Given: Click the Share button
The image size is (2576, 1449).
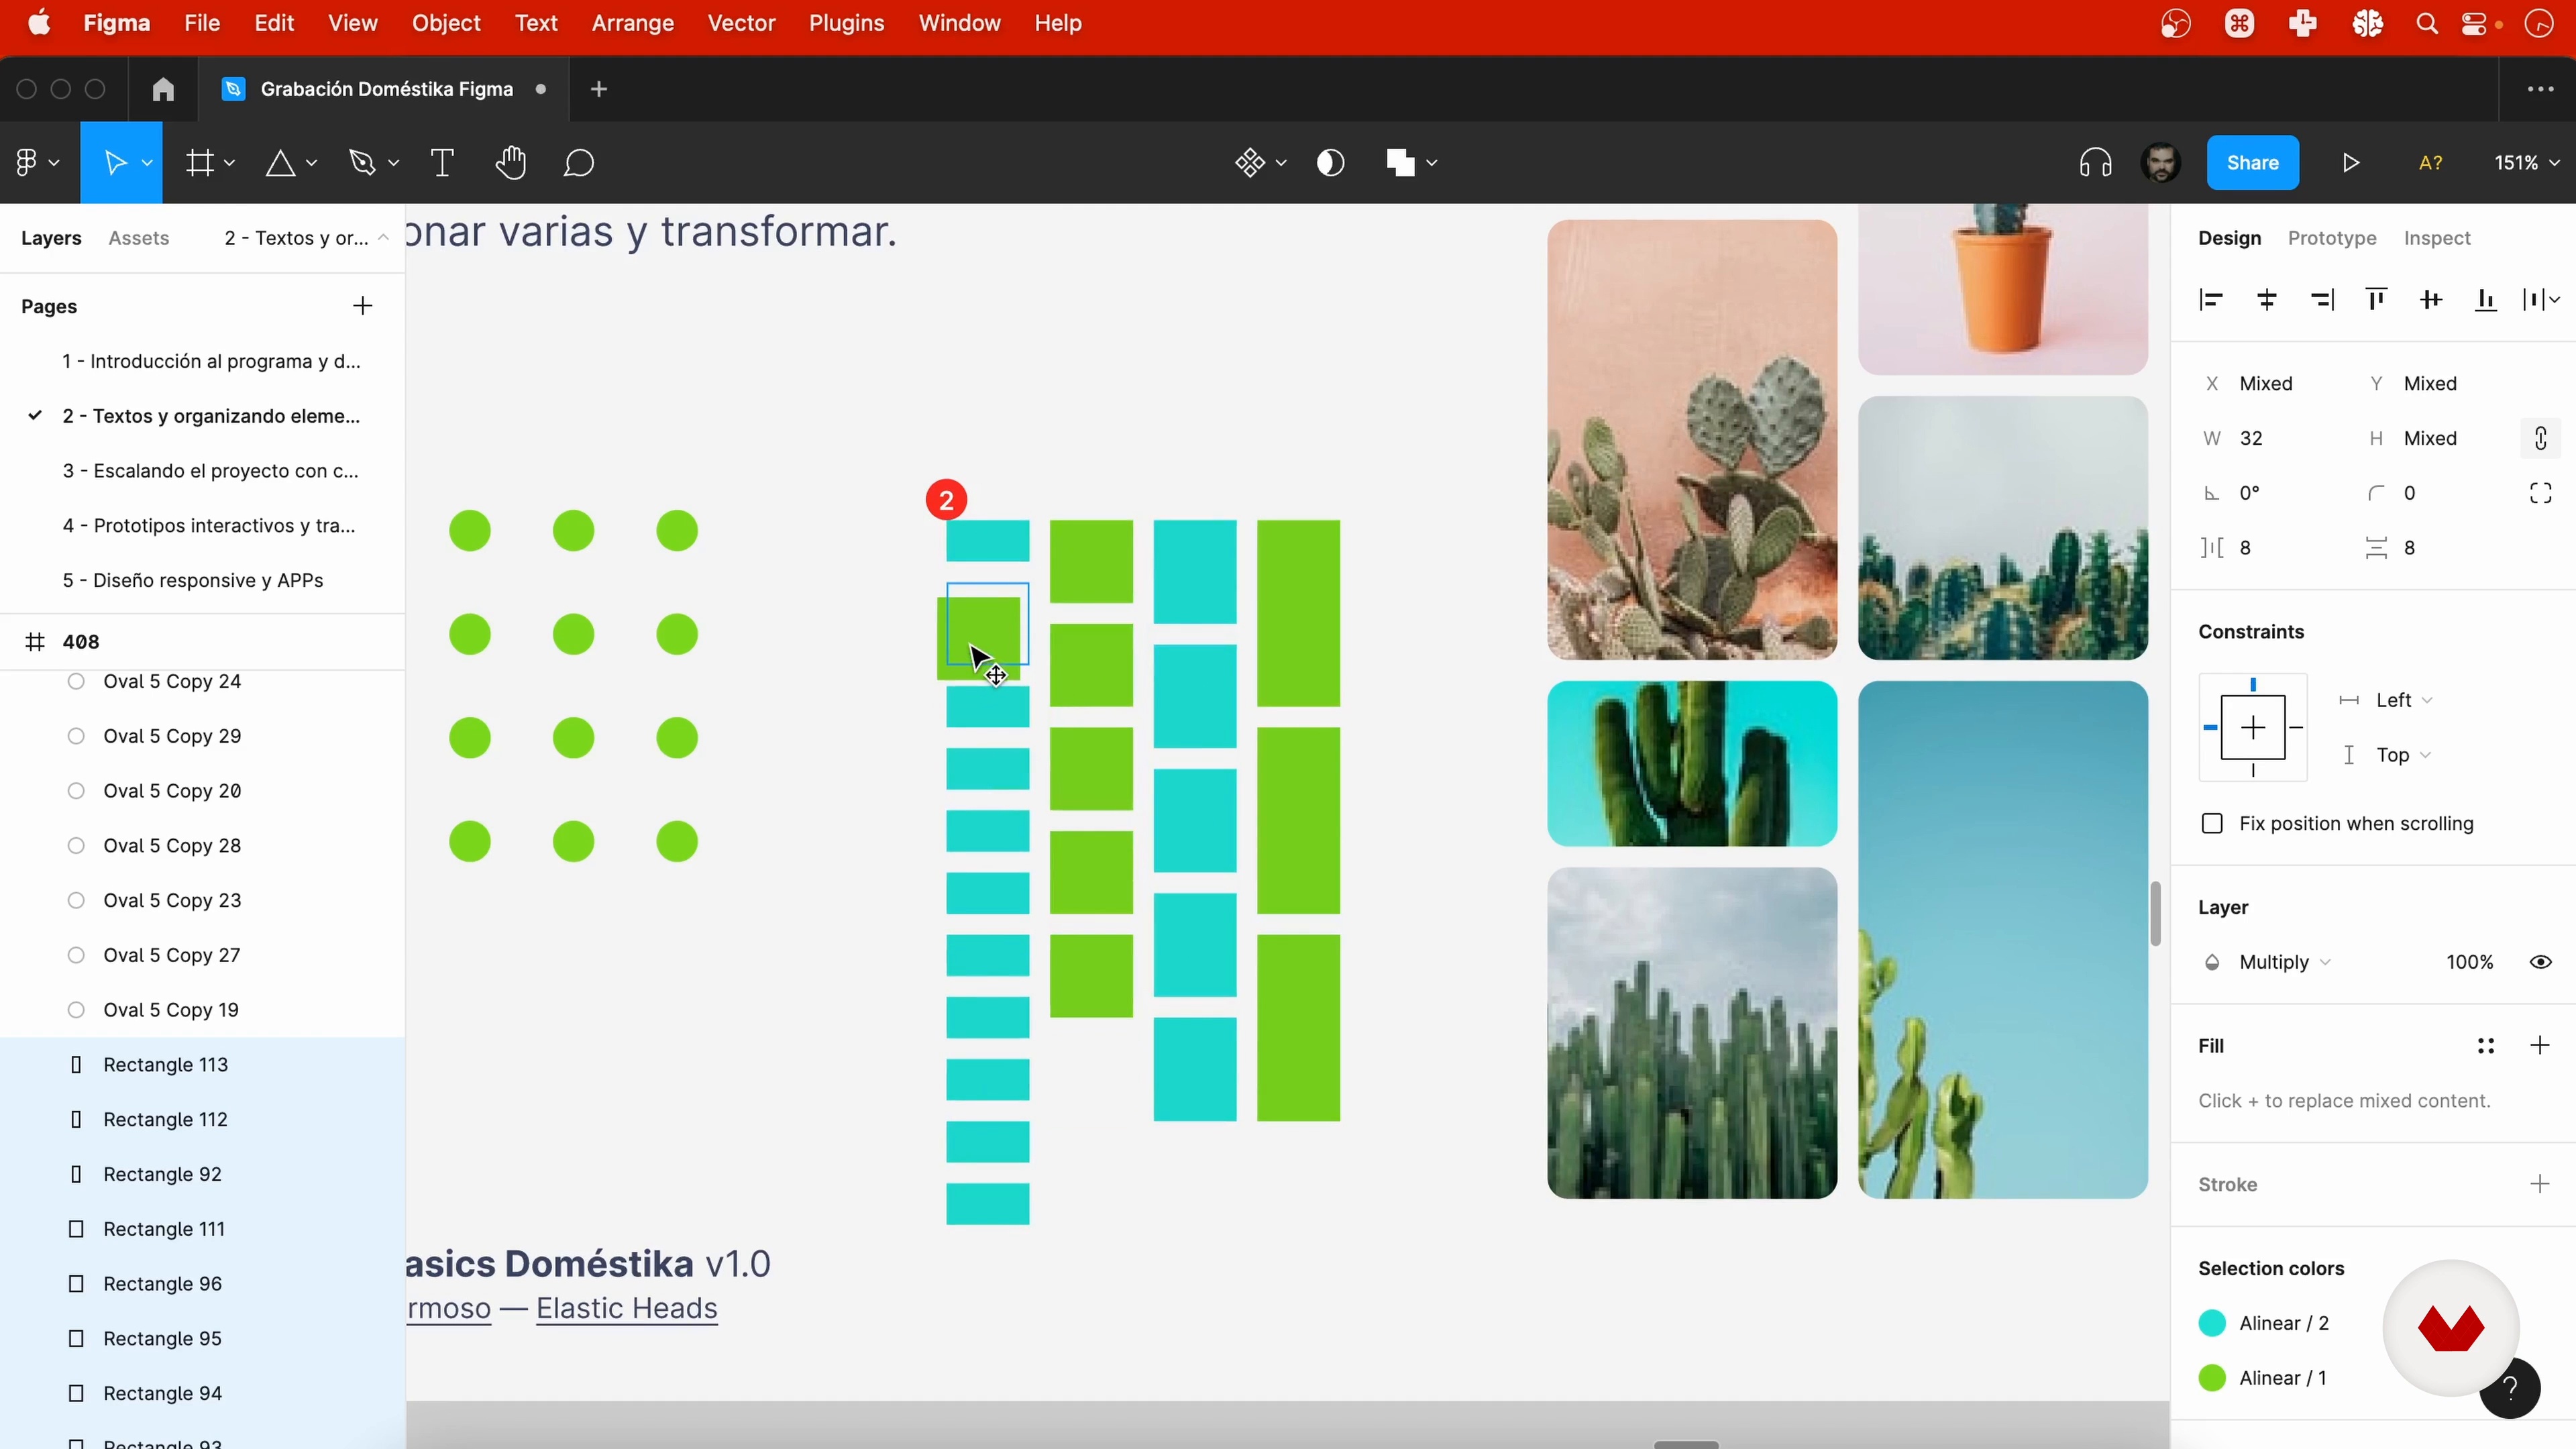Looking at the screenshot, I should click(2252, 162).
